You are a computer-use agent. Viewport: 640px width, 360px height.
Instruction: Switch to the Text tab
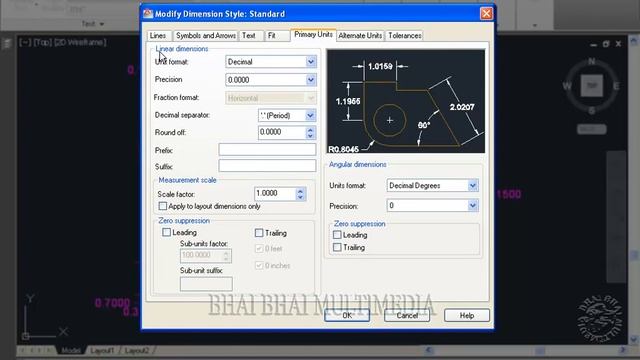tap(249, 36)
